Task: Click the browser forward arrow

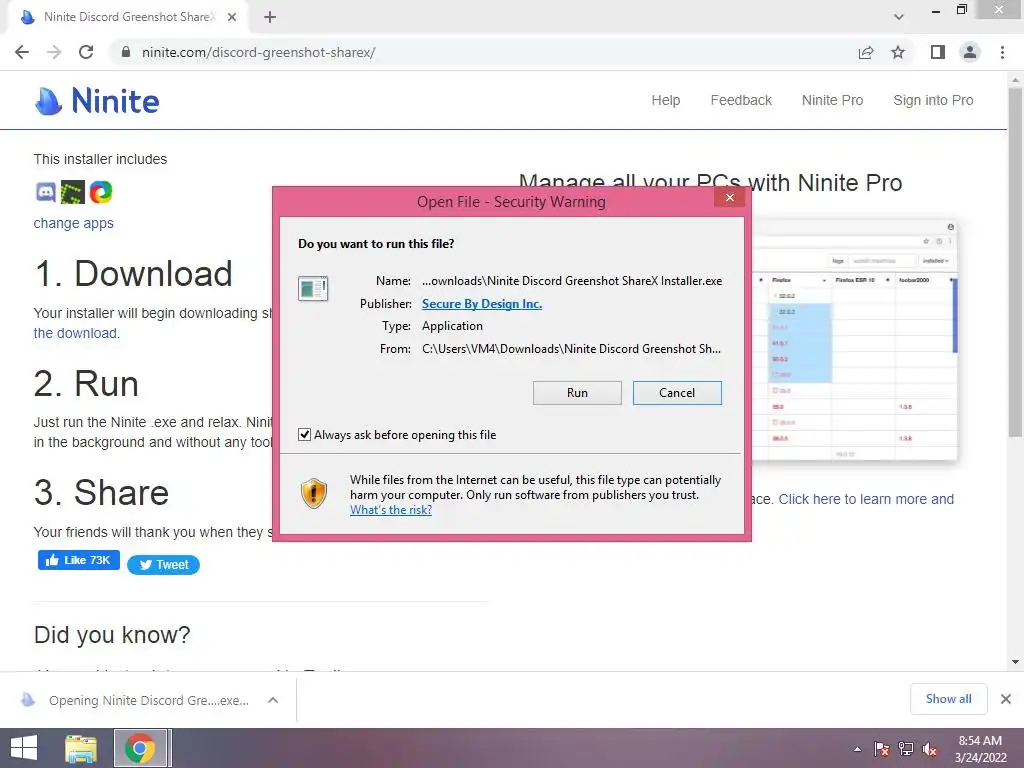Action: pyautogui.click(x=54, y=52)
